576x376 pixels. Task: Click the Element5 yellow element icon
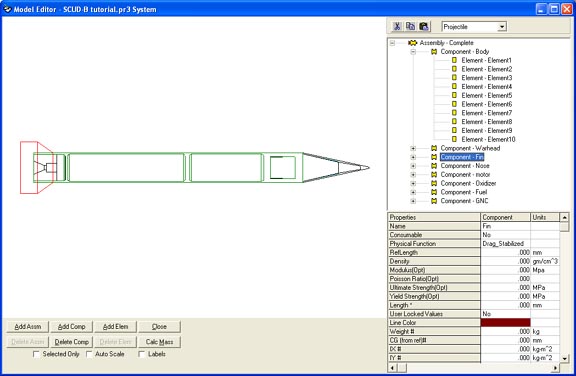point(454,95)
